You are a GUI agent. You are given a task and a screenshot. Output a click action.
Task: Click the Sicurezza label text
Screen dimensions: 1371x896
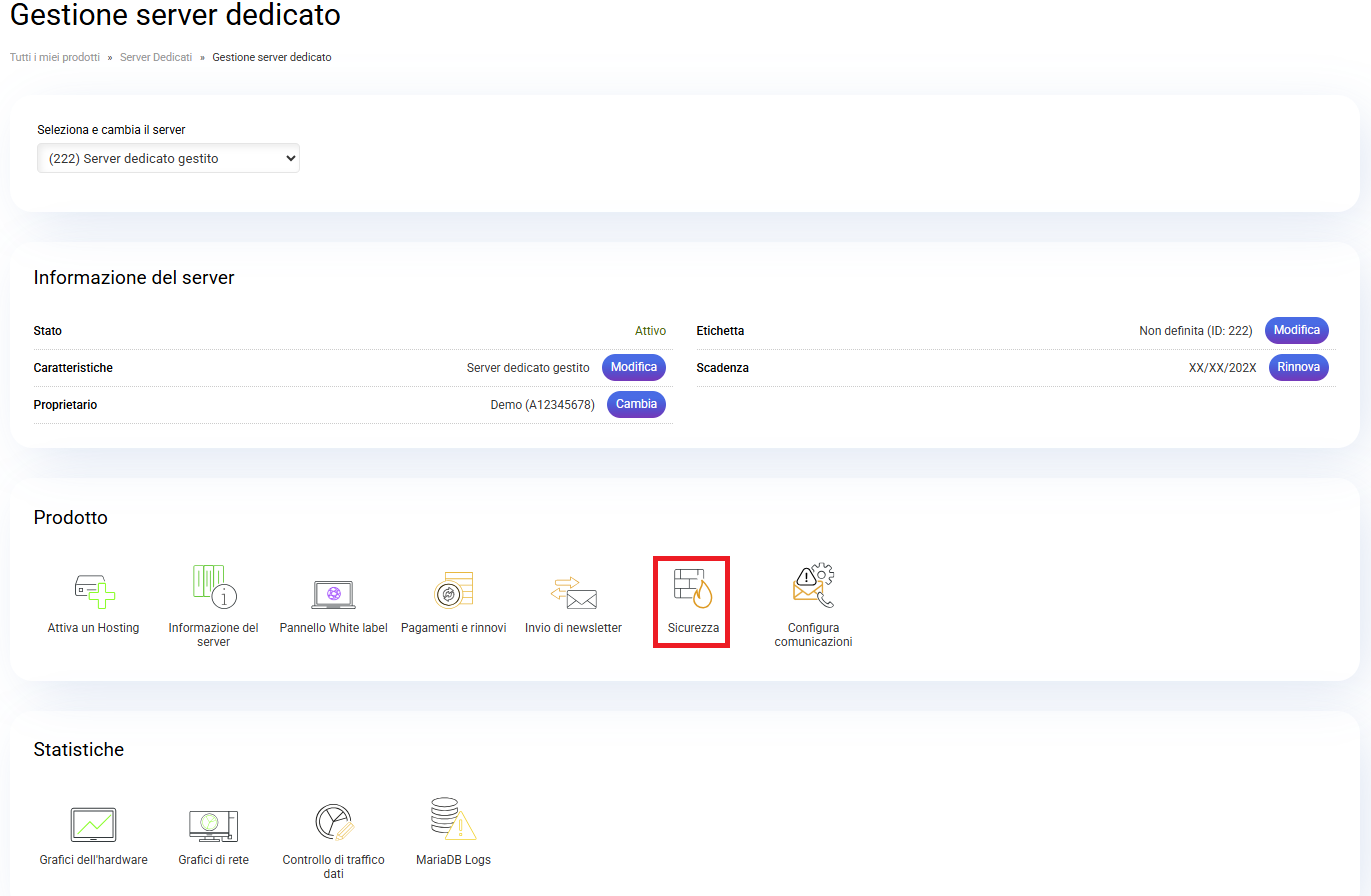click(x=693, y=628)
